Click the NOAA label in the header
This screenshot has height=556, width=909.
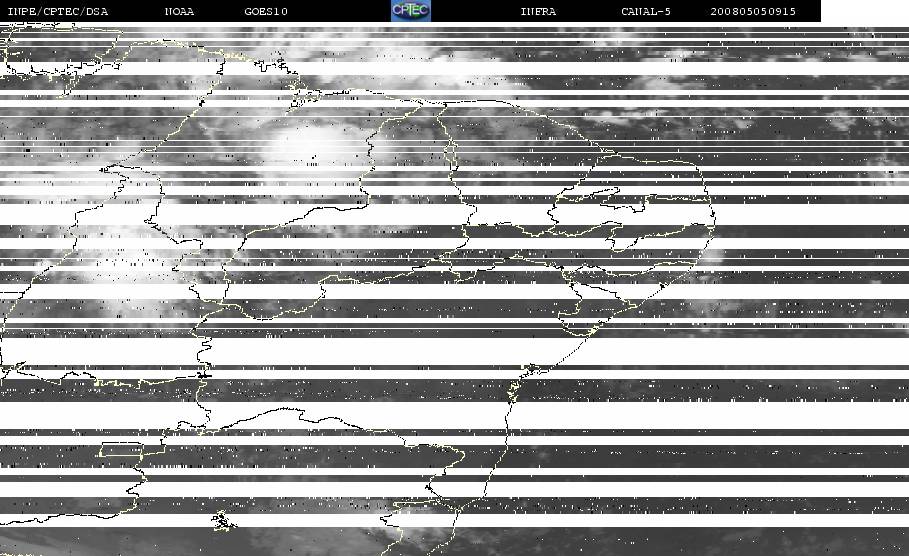click(x=179, y=11)
